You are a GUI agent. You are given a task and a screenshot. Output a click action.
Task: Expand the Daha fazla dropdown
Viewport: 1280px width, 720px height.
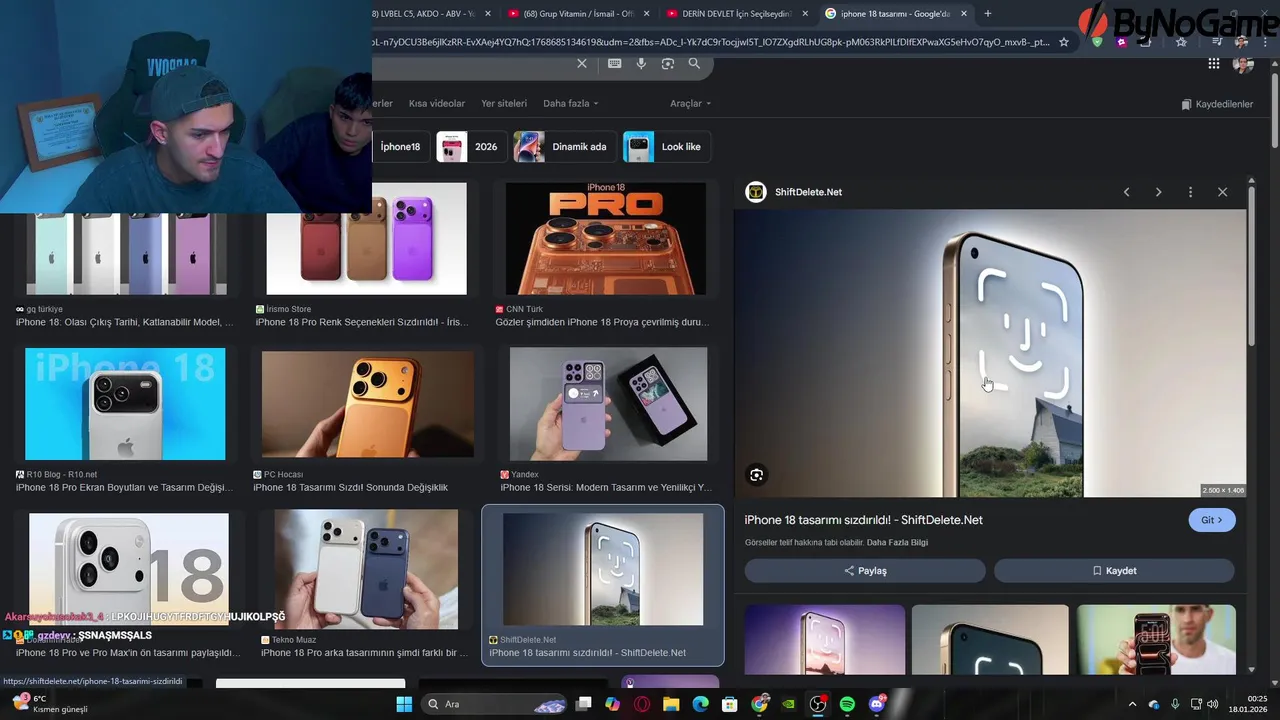[x=570, y=103]
